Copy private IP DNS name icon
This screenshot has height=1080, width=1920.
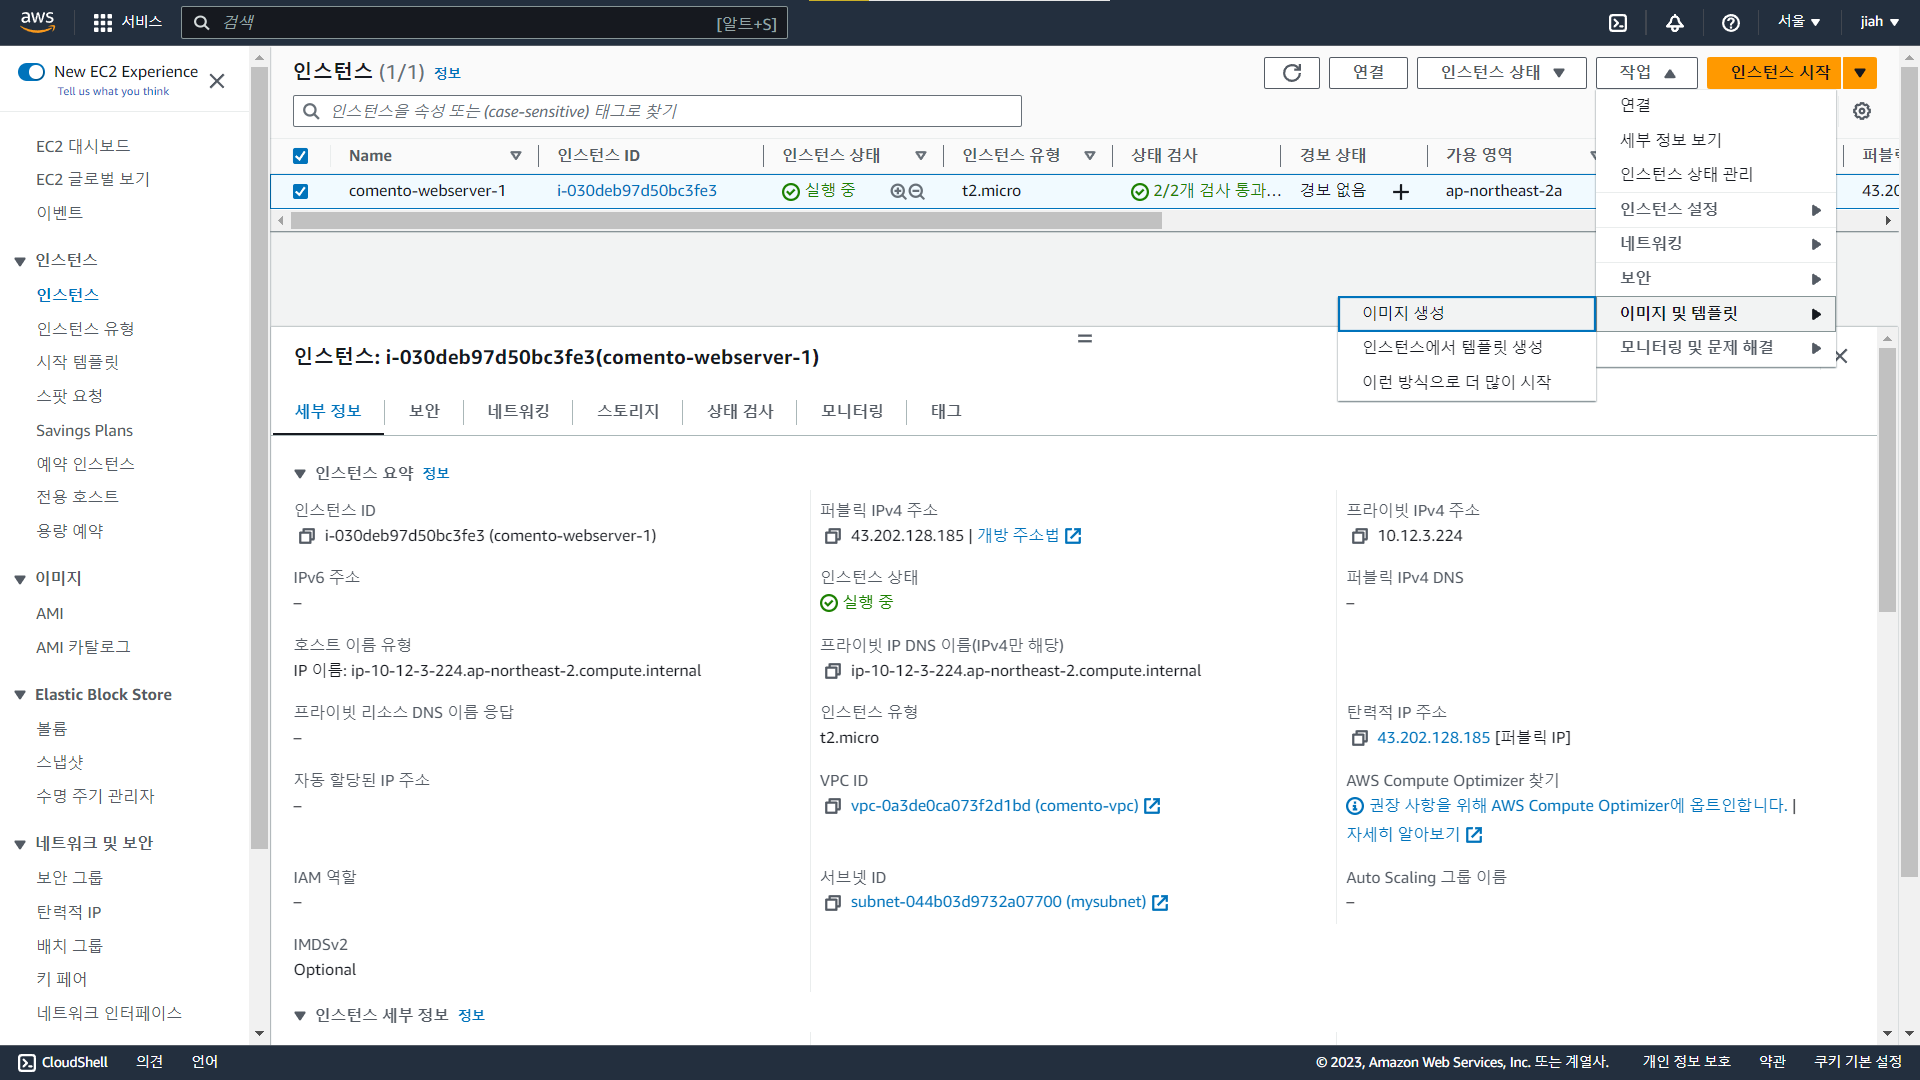832,671
